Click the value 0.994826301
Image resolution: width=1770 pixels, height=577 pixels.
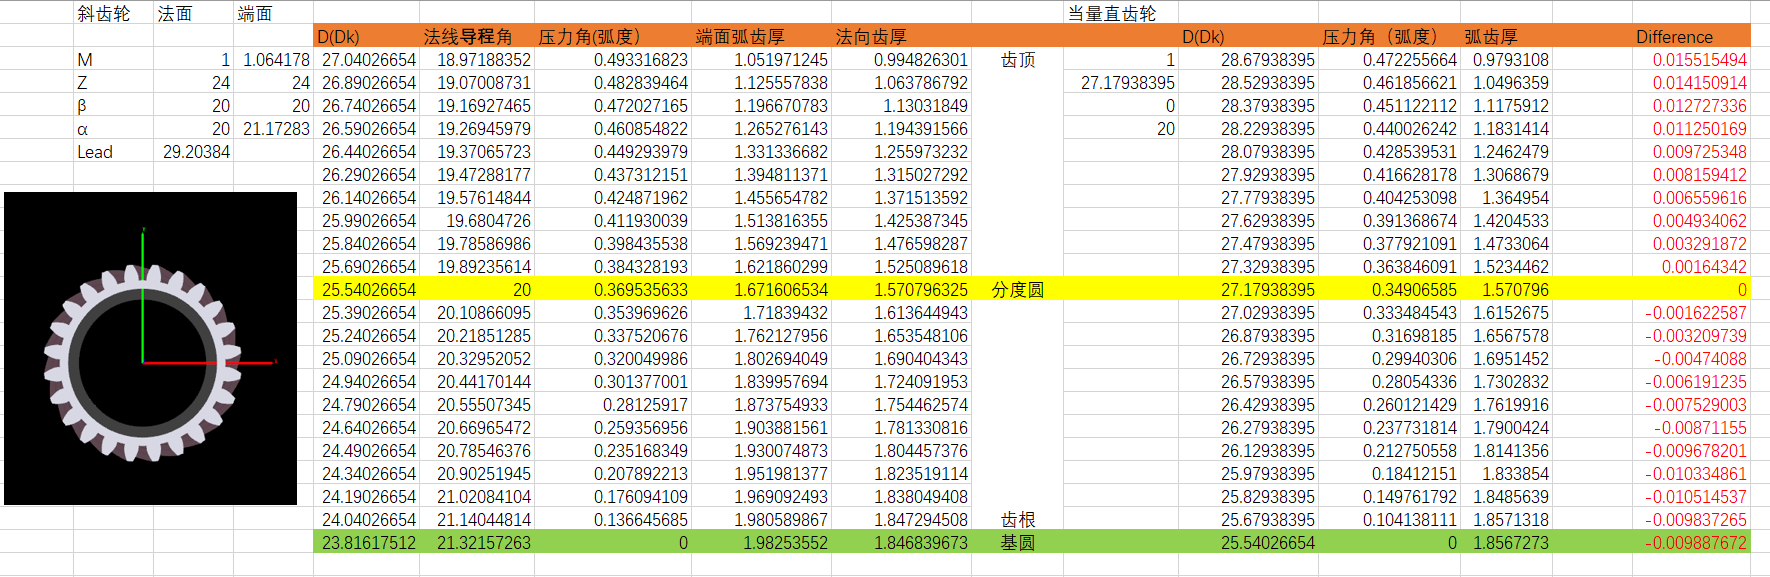tap(921, 60)
